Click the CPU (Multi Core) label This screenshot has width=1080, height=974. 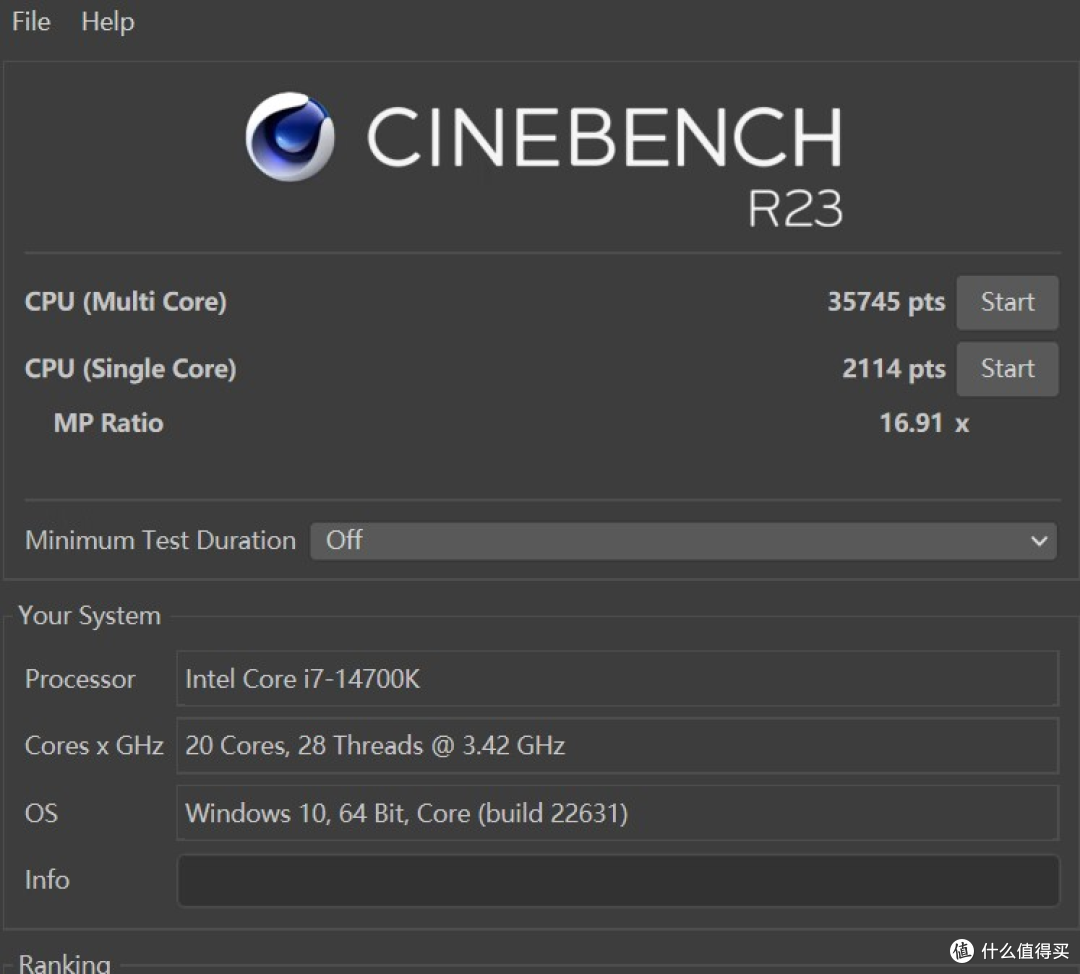125,302
